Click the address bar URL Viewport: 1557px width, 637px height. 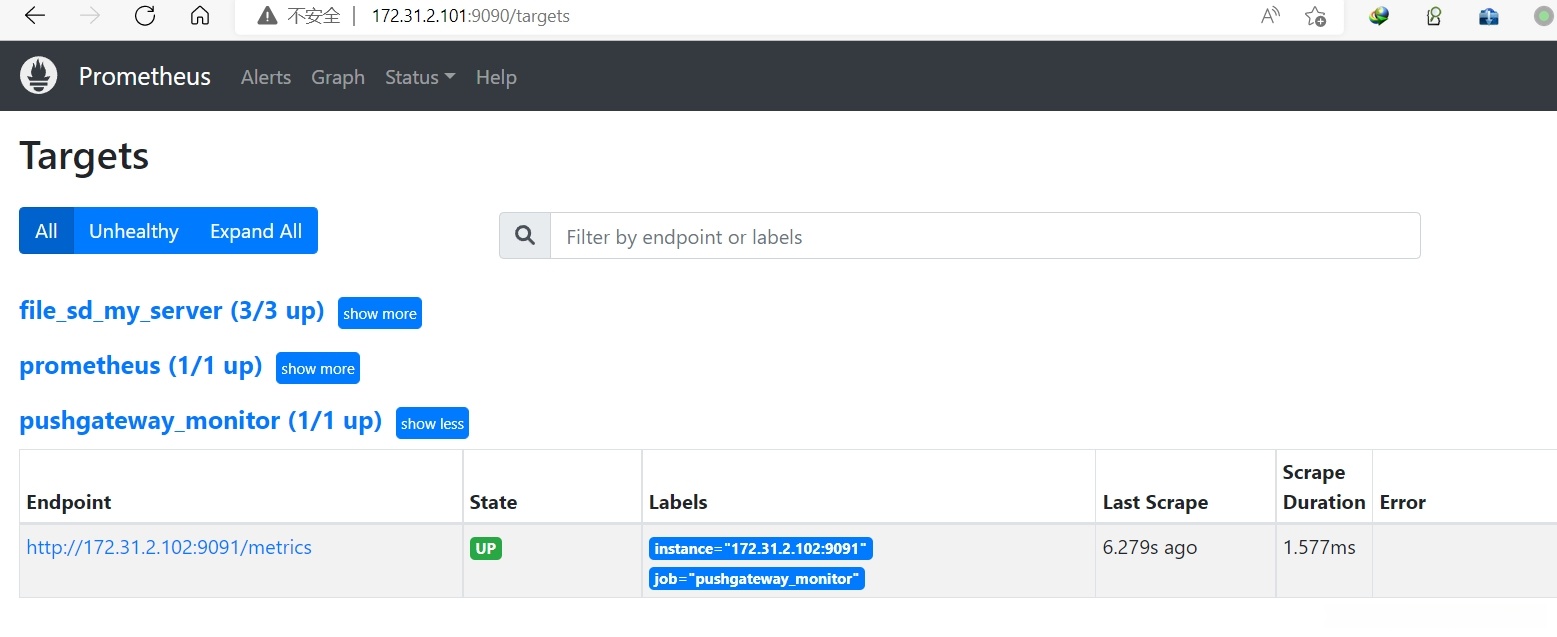470,16
